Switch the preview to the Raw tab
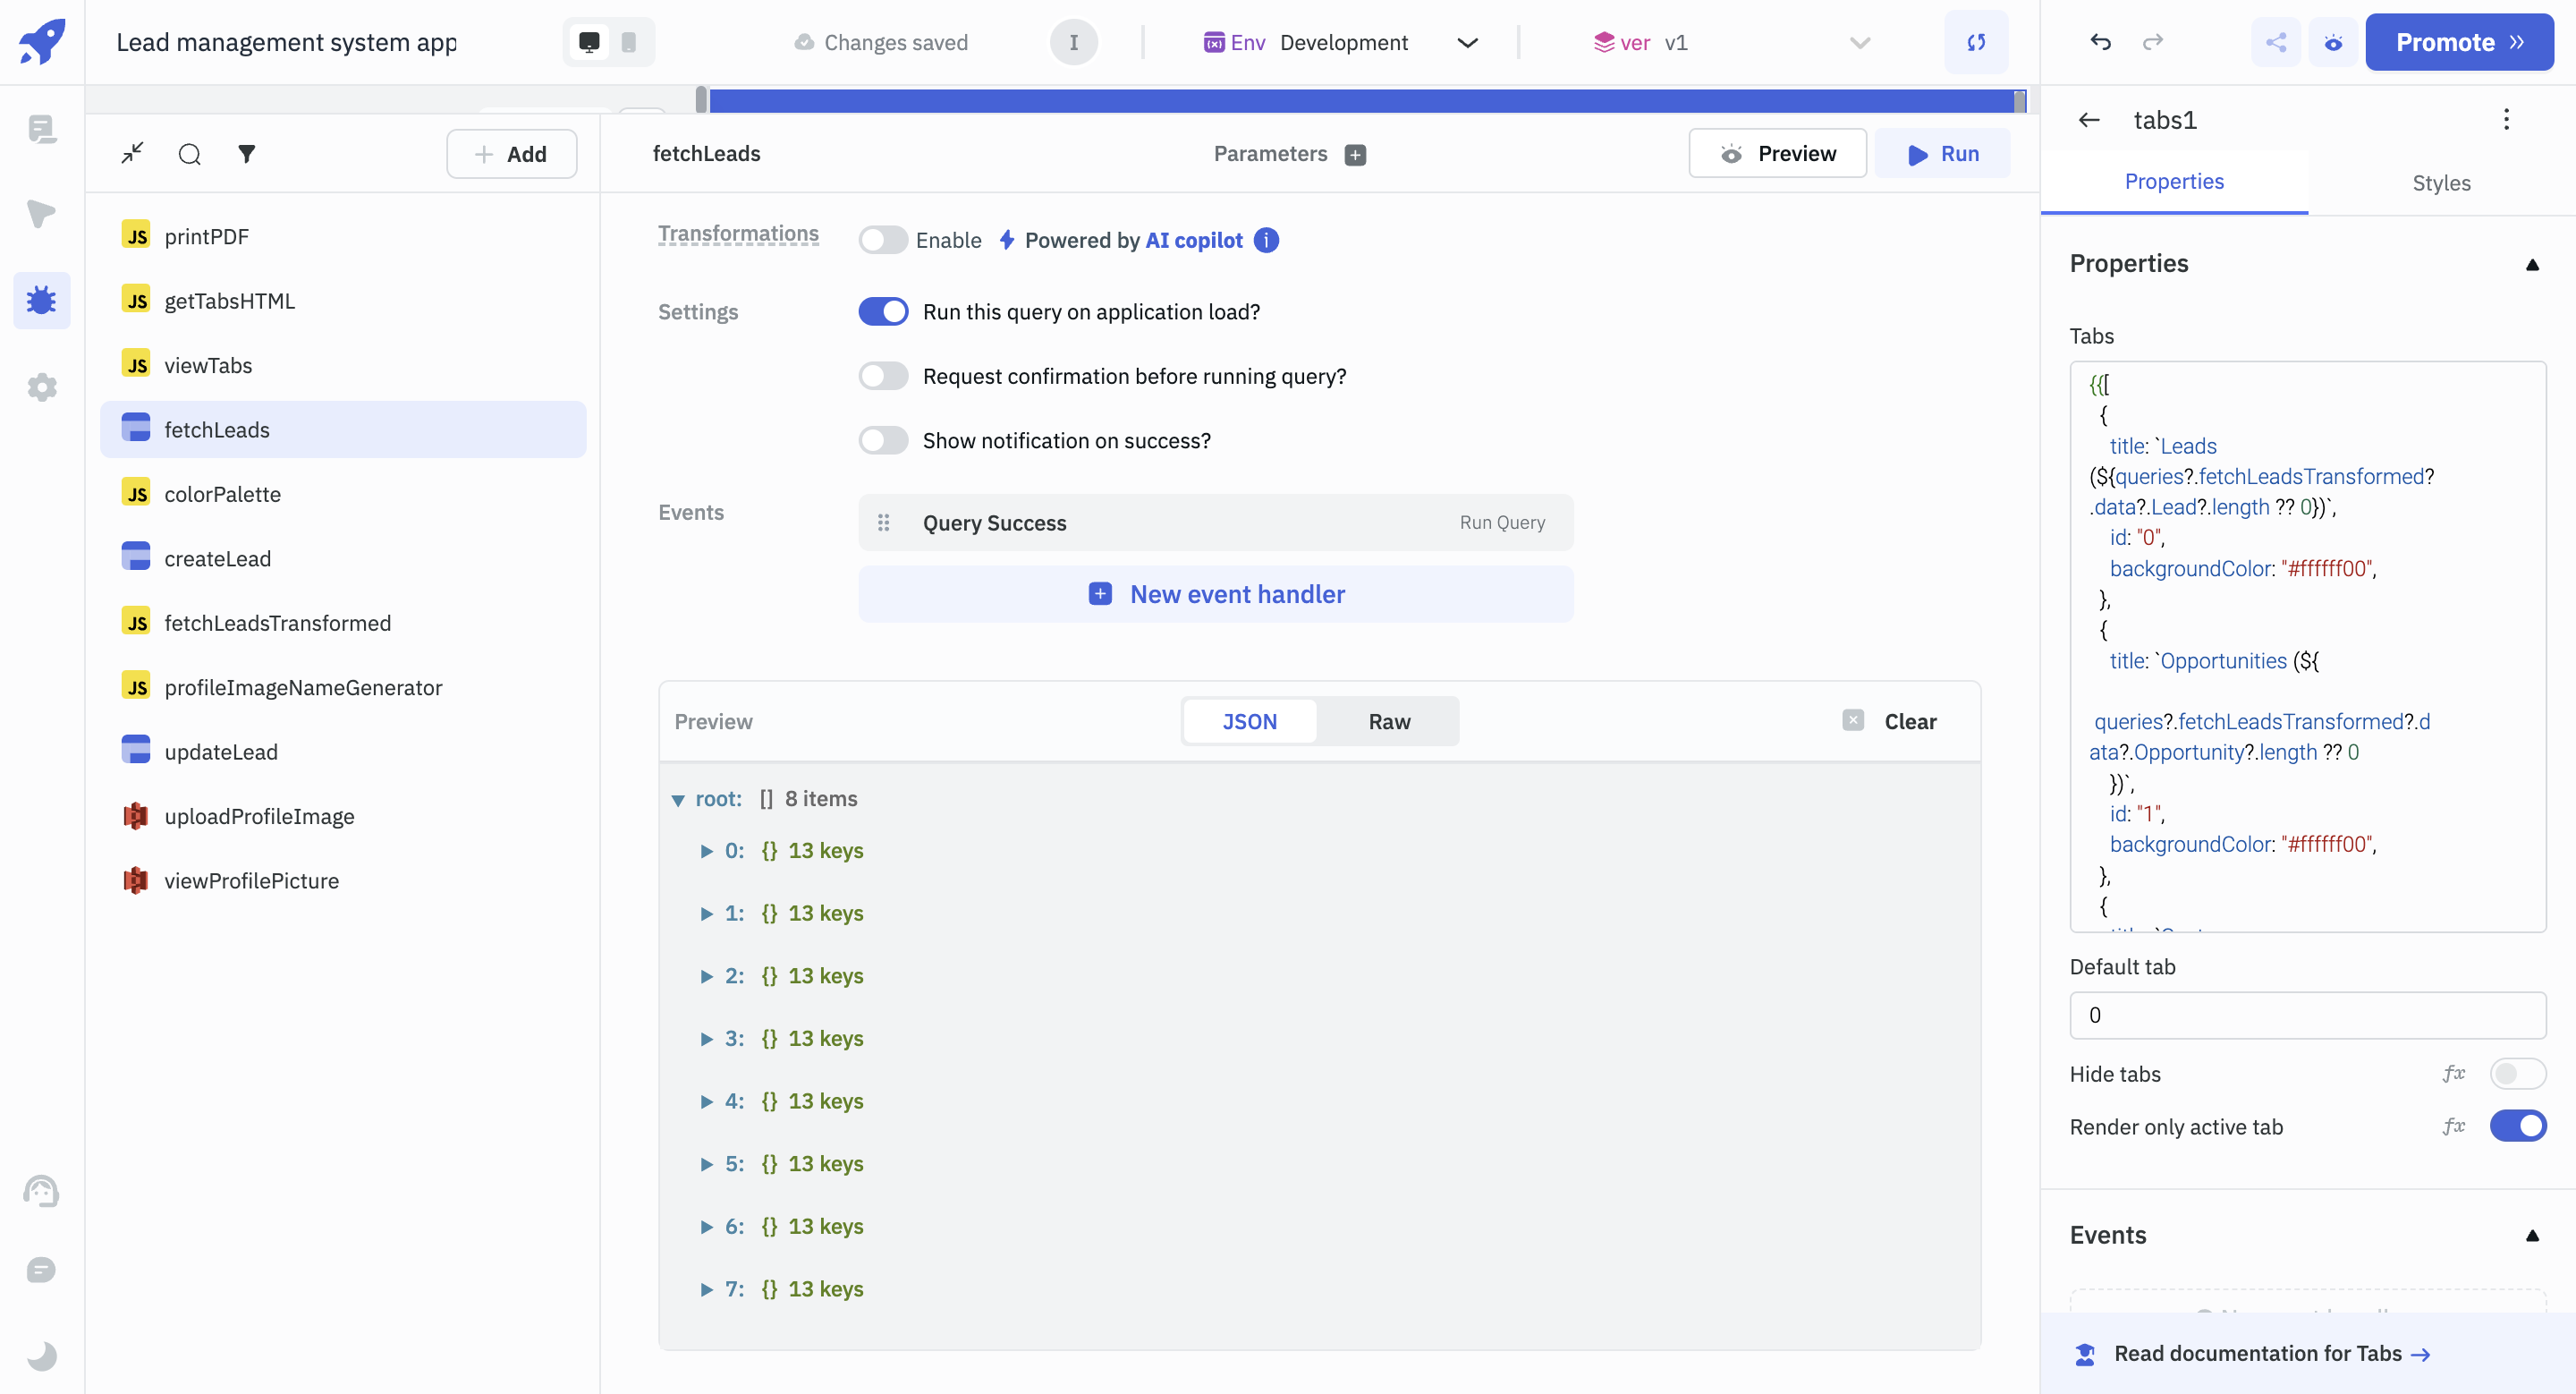This screenshot has height=1394, width=2576. coord(1388,722)
